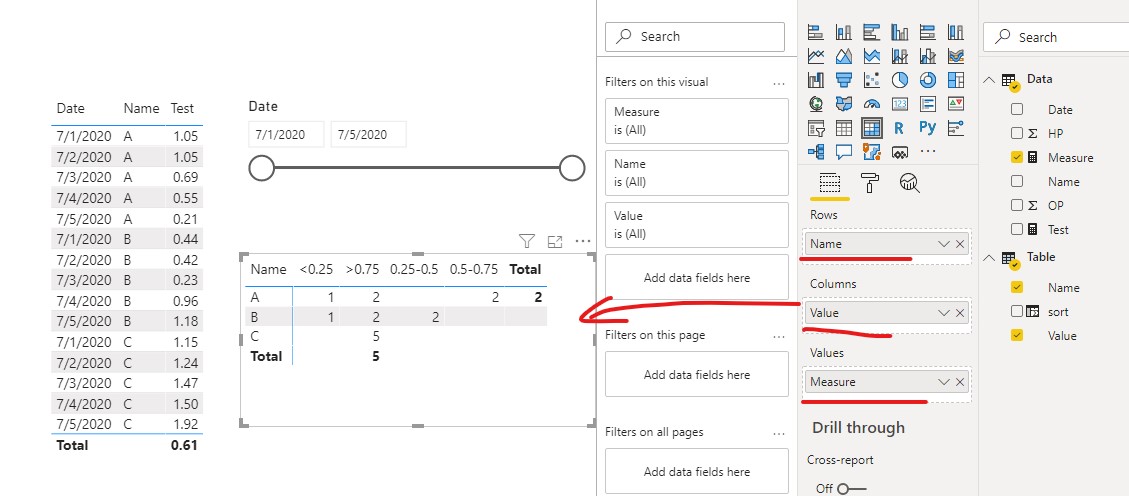Select the area chart visual
Image resolution: width=1129 pixels, height=496 pixels.
pyautogui.click(x=843, y=55)
